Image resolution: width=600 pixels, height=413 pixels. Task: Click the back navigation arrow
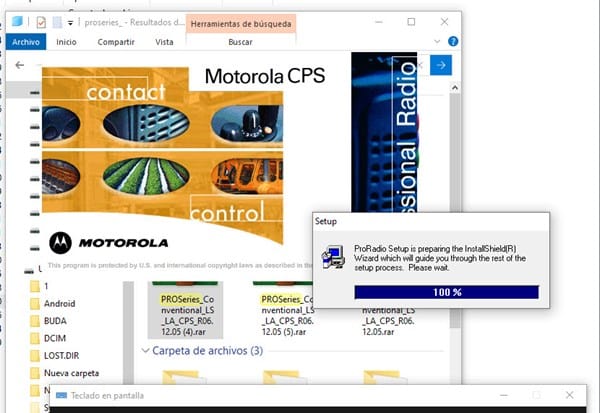[20, 65]
